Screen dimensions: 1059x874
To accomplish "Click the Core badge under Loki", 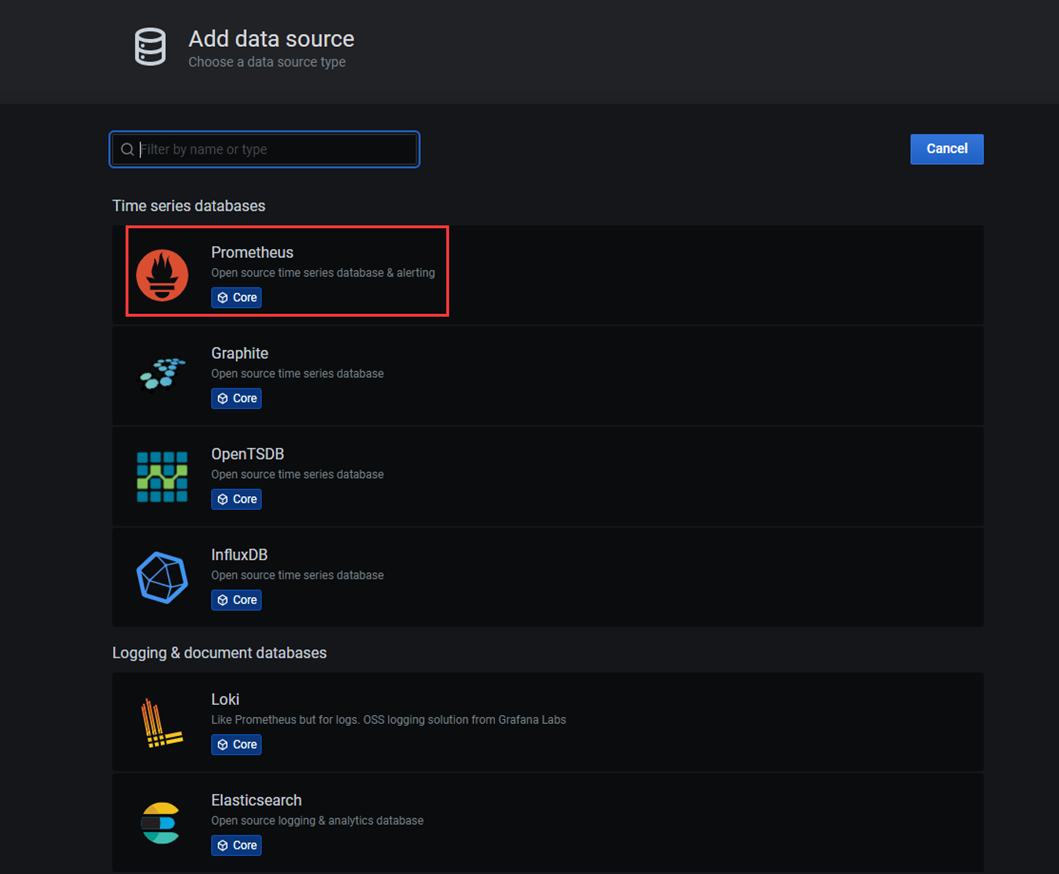I will [236, 744].
